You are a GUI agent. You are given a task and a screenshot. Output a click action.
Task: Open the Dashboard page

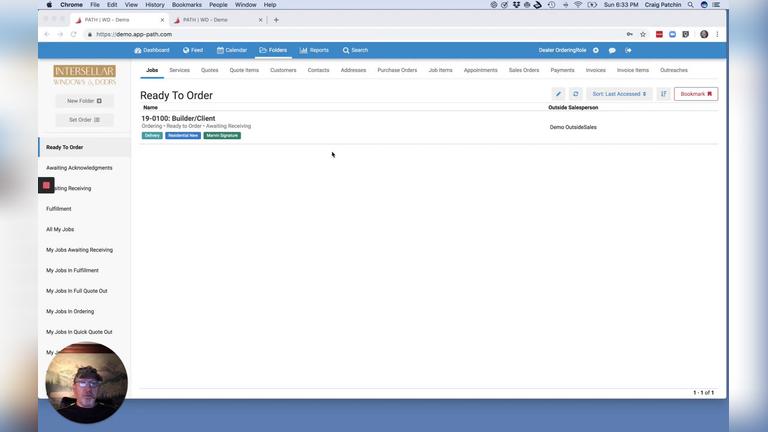[x=152, y=50]
